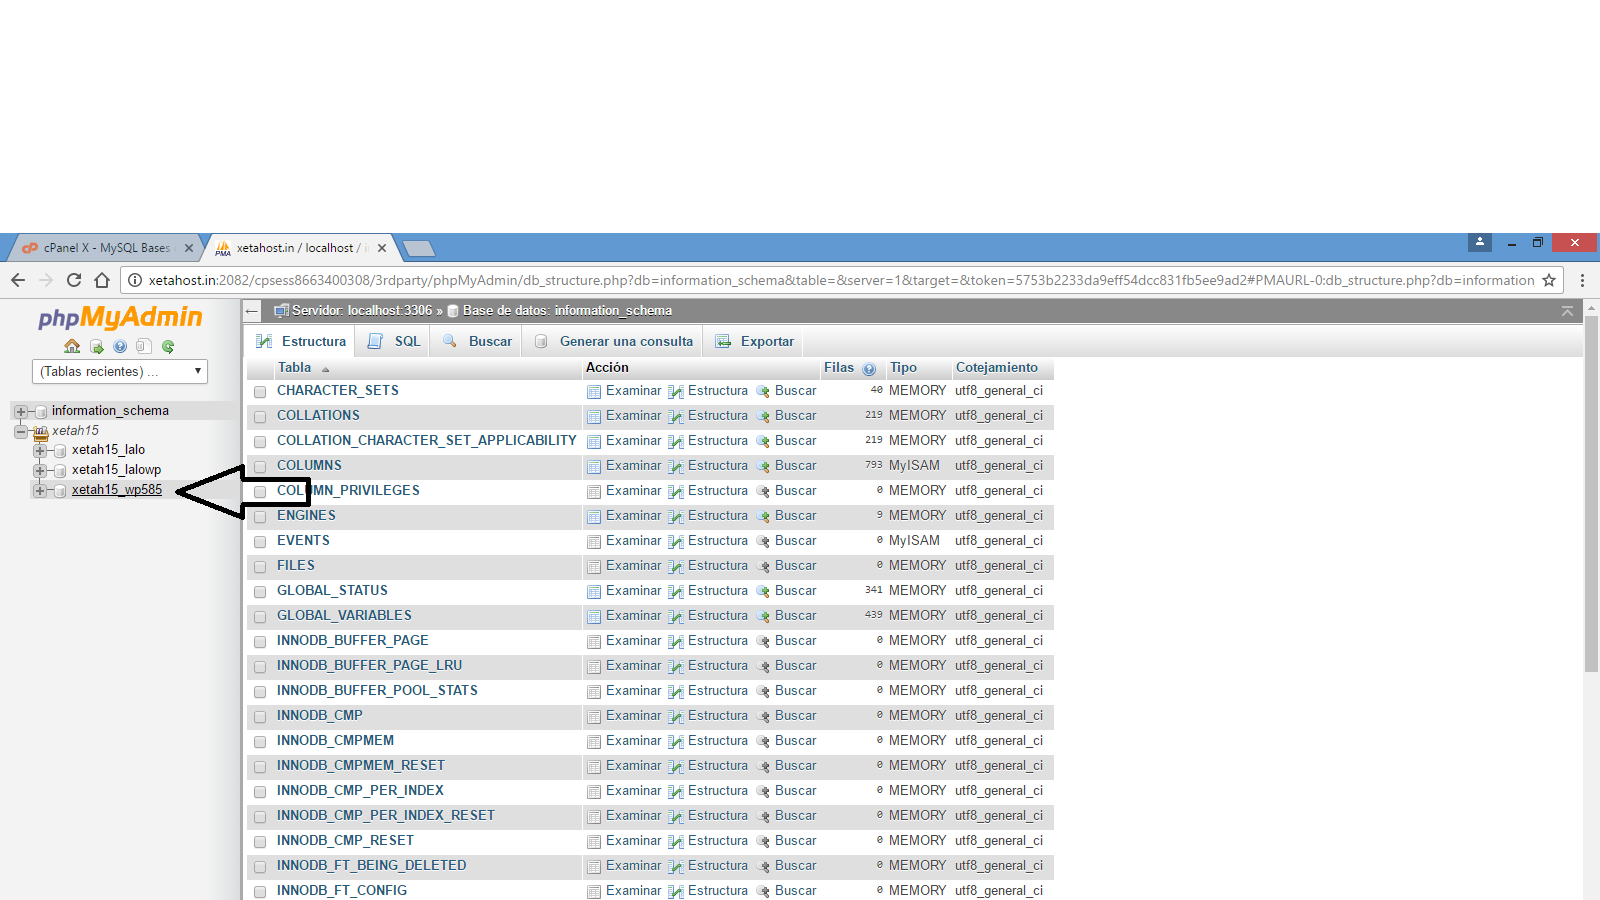Collapse navigation panel using the left arrow icon
Image resolution: width=1600 pixels, height=900 pixels.
pyautogui.click(x=252, y=311)
